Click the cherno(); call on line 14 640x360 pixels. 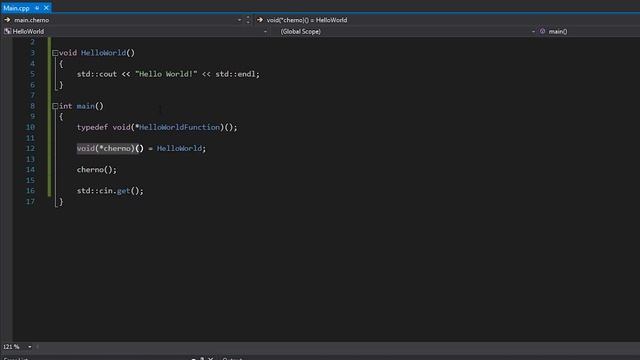click(x=97, y=169)
